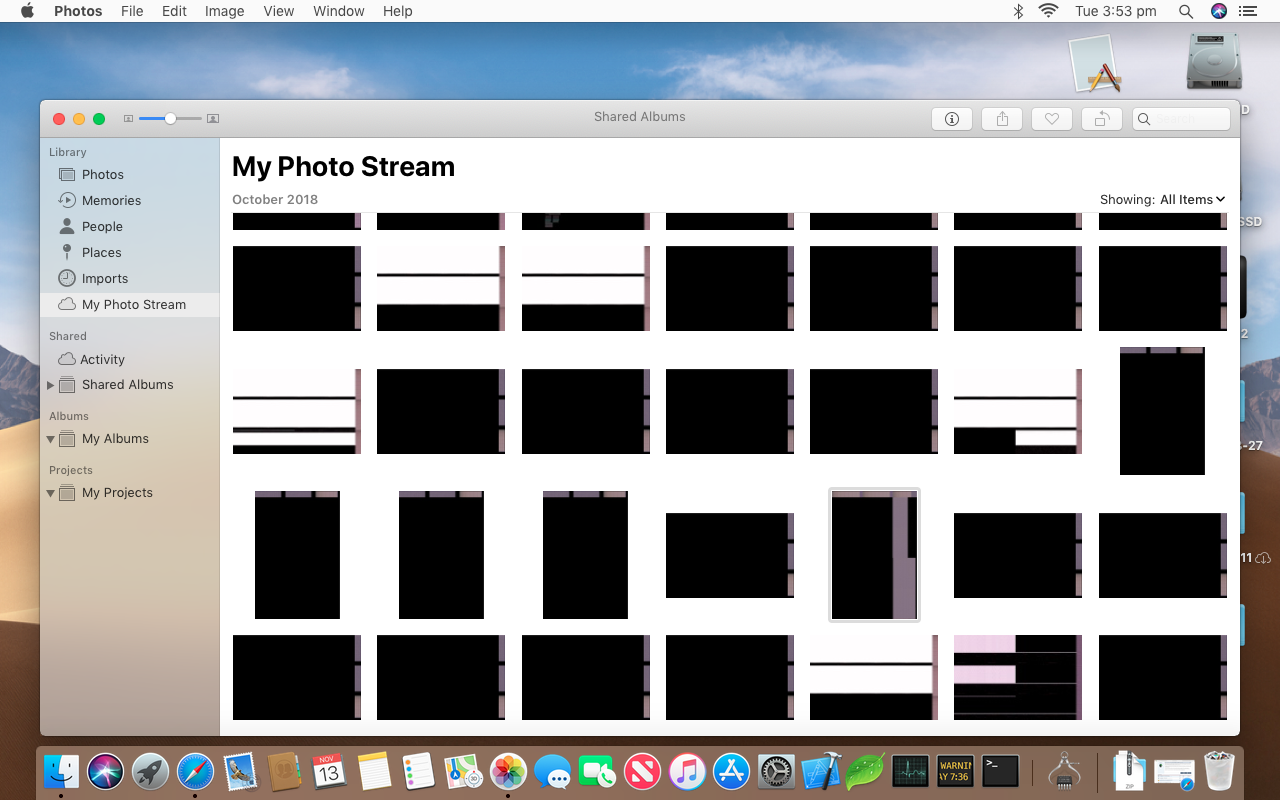Open Maps from the Dock
This screenshot has height=800, width=1280.
tap(463, 771)
